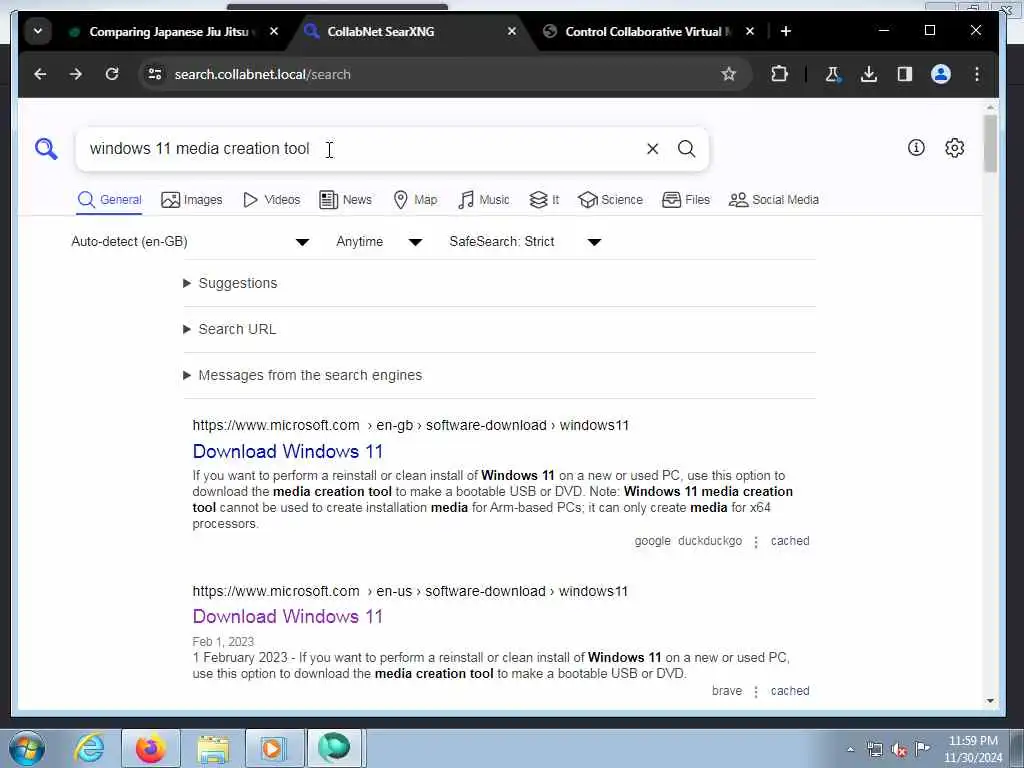Open first Download Windows 11 result (en-gb)

tap(287, 451)
